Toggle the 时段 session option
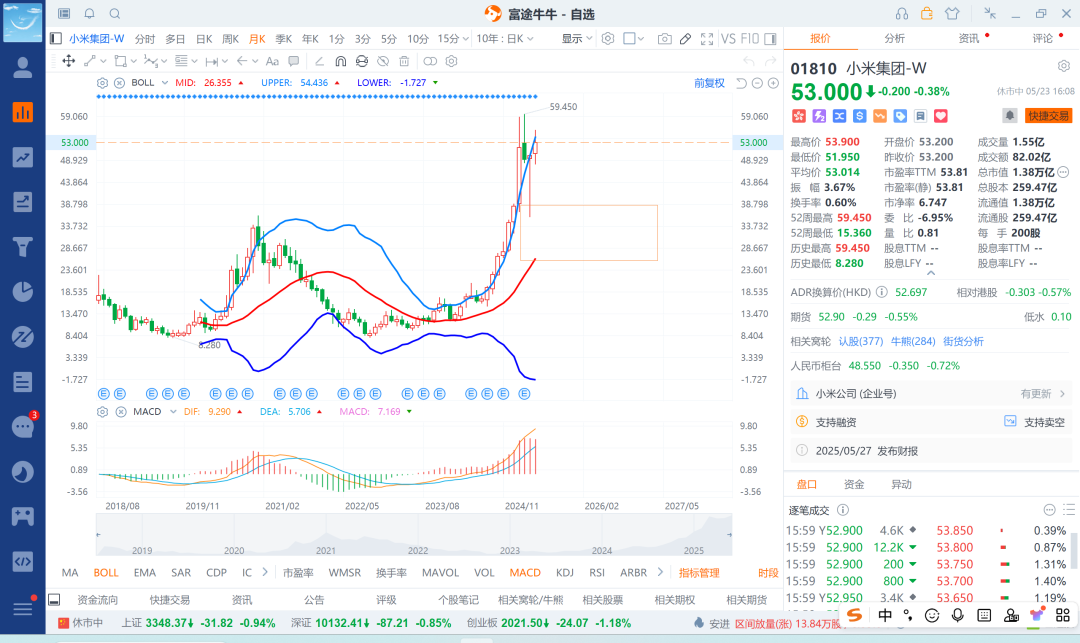This screenshot has width=1080, height=643. 768,573
